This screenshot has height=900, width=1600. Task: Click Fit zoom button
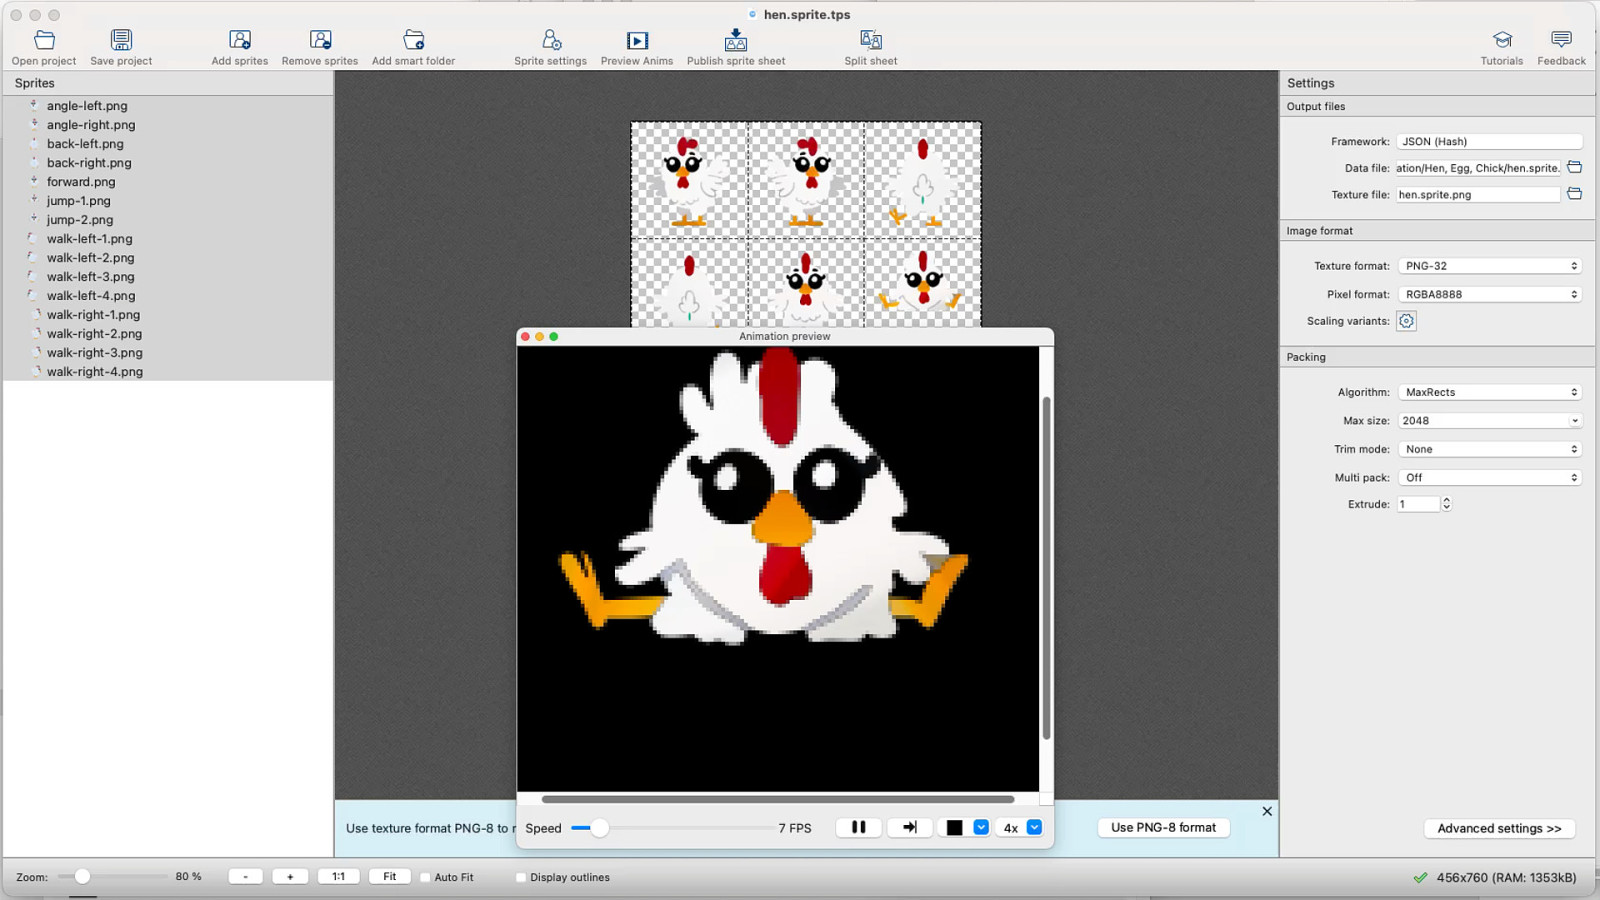[x=389, y=876]
